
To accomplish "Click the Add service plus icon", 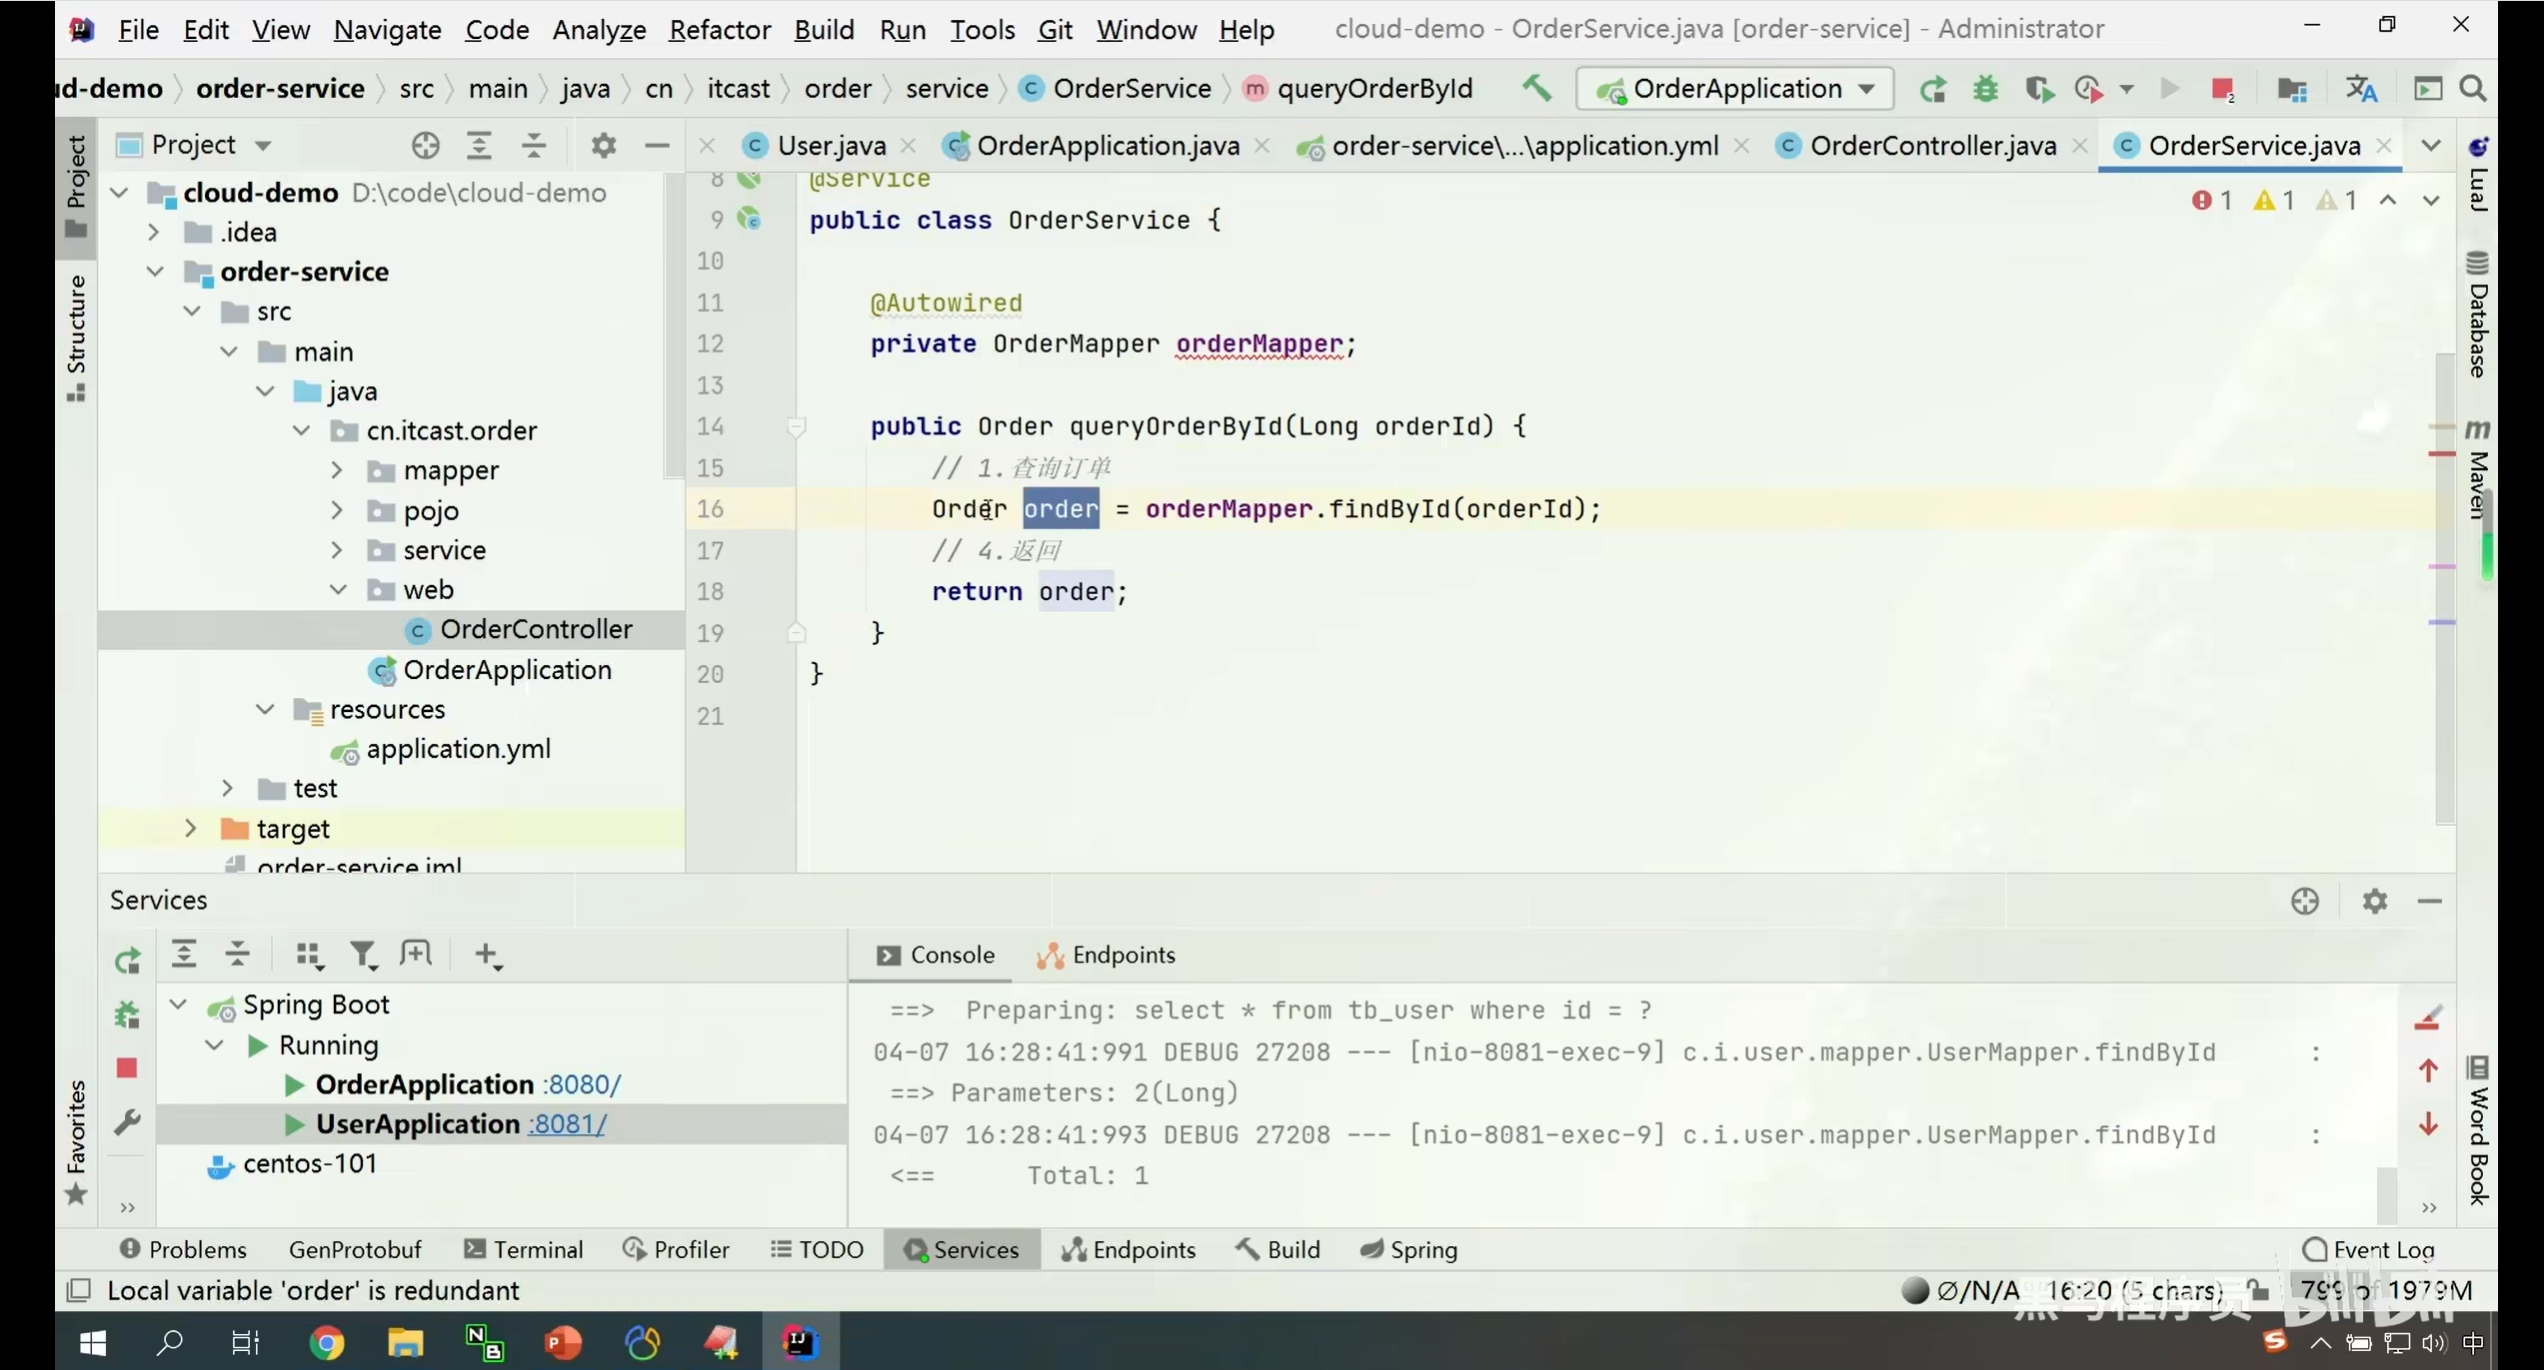I will [487, 955].
